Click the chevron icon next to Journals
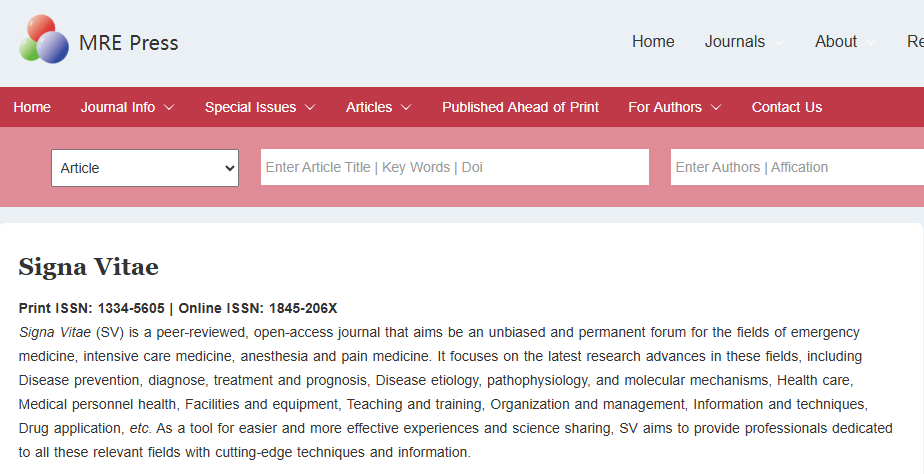Screen dimensions: 924x474 click(x=778, y=42)
